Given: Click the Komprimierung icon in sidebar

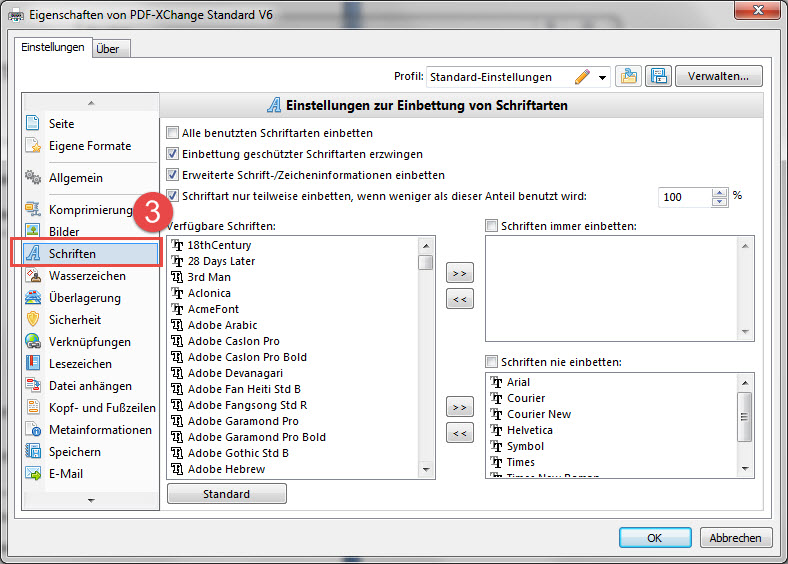Looking at the screenshot, I should pos(33,209).
